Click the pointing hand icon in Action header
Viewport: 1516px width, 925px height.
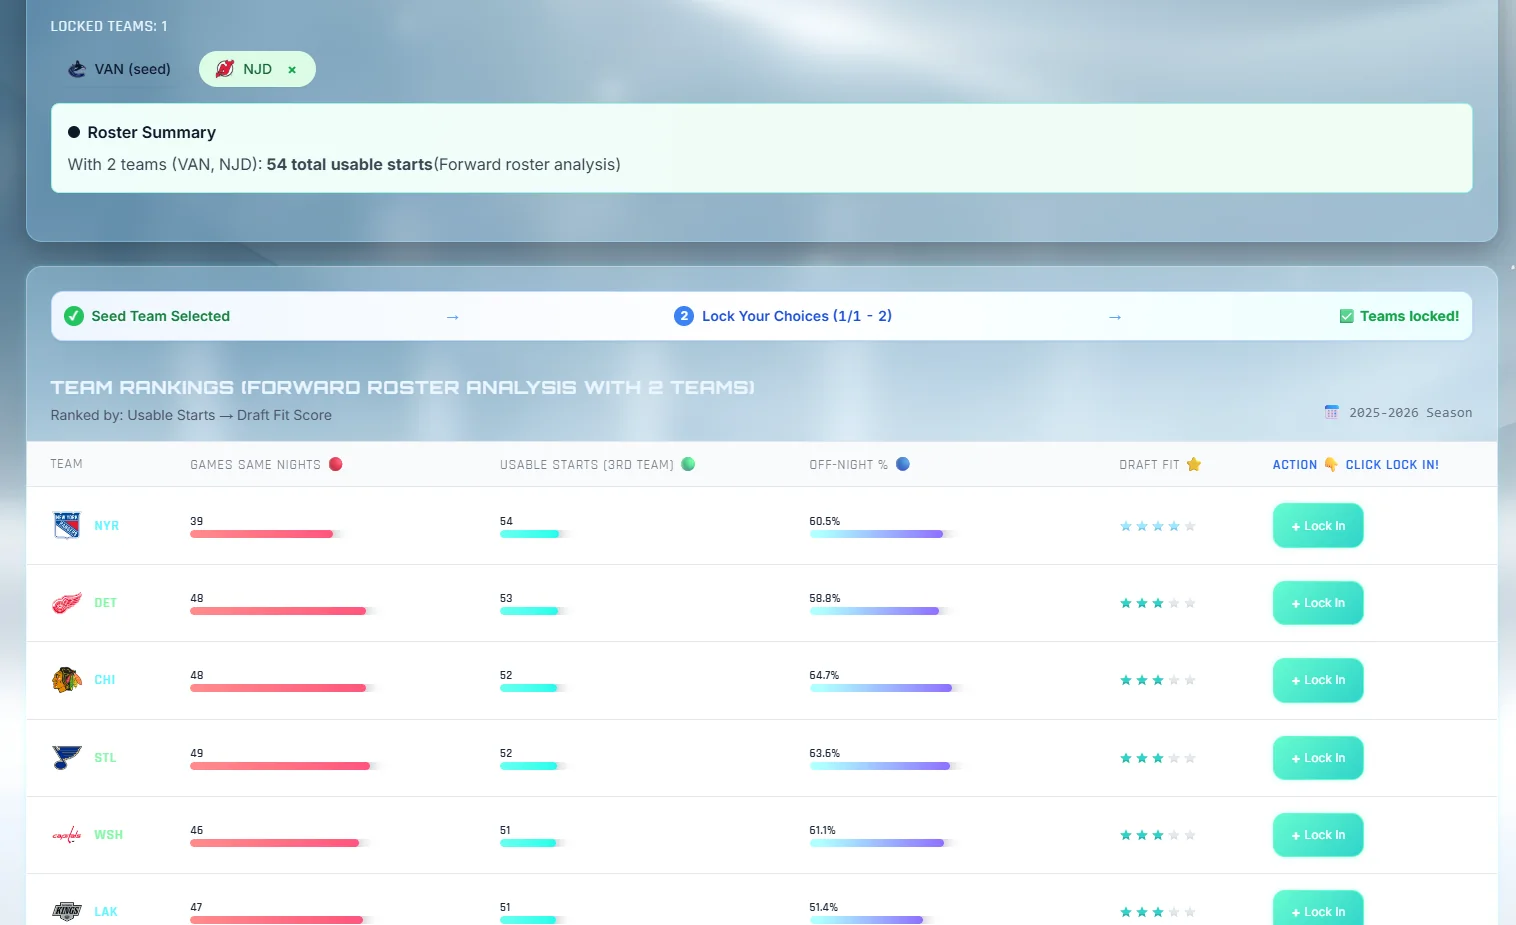1331,464
